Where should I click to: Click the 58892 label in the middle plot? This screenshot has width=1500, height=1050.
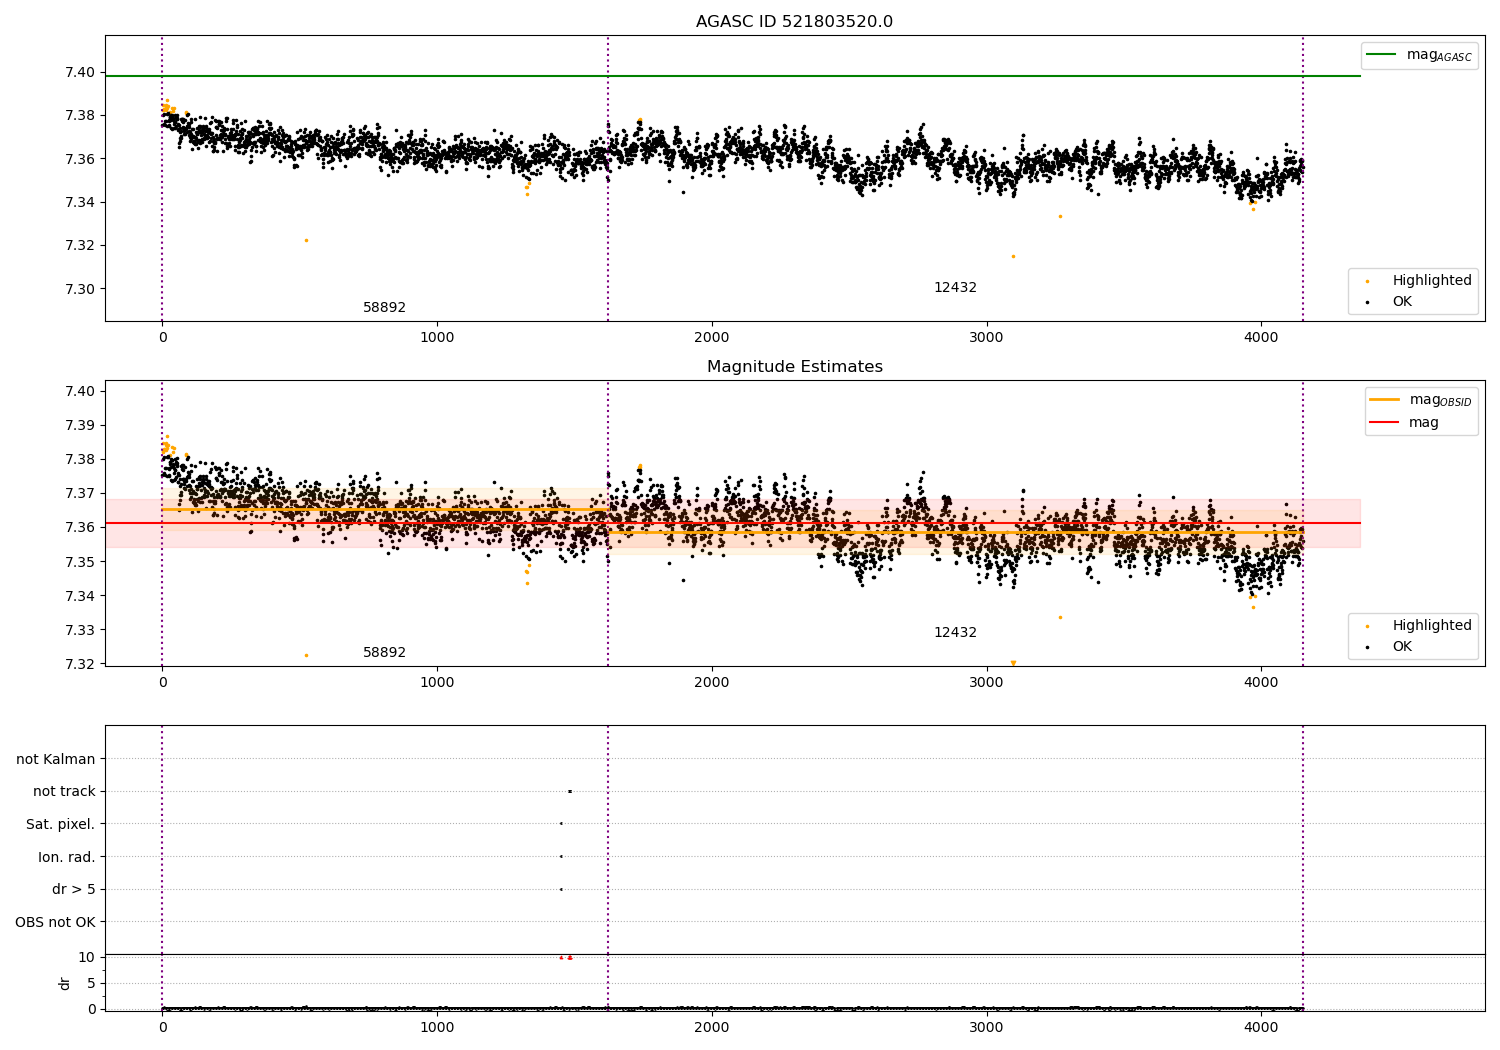click(384, 653)
